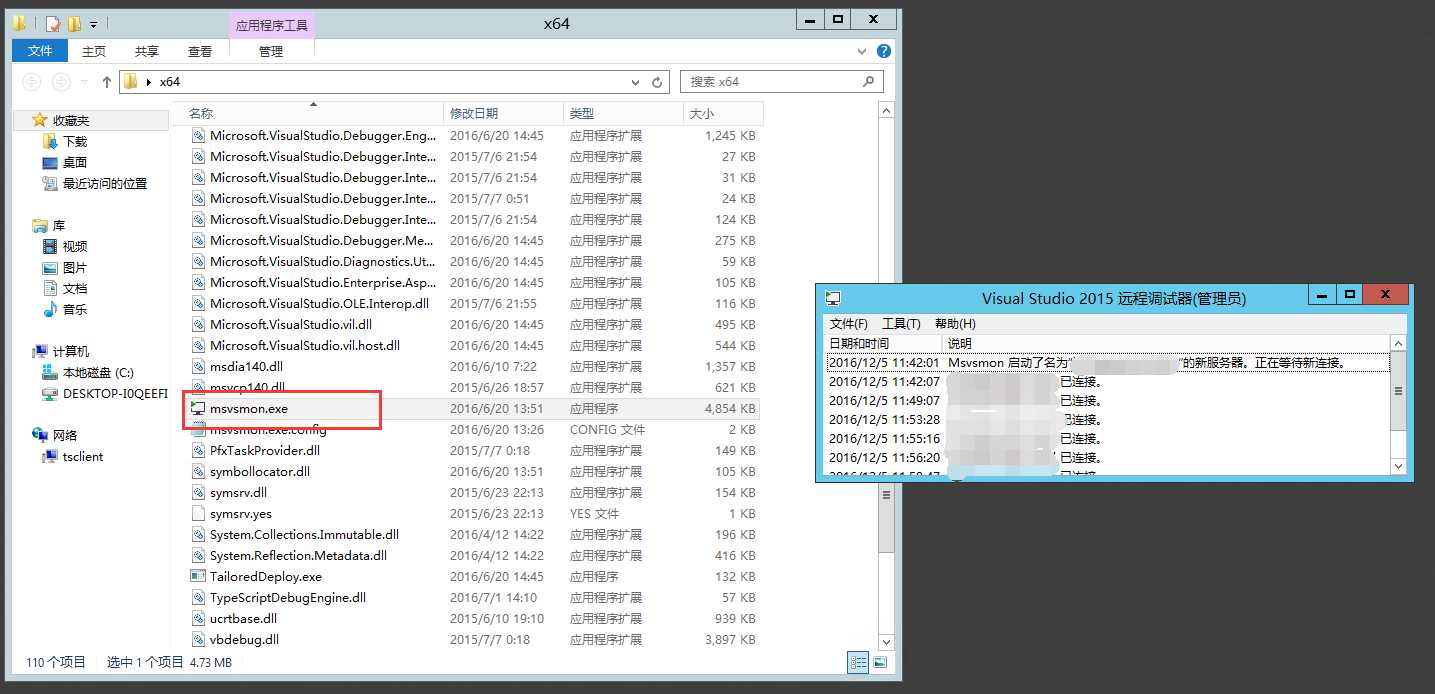Click 说明 column header in Remote Debugger
1435x694 pixels.
tap(1168, 343)
